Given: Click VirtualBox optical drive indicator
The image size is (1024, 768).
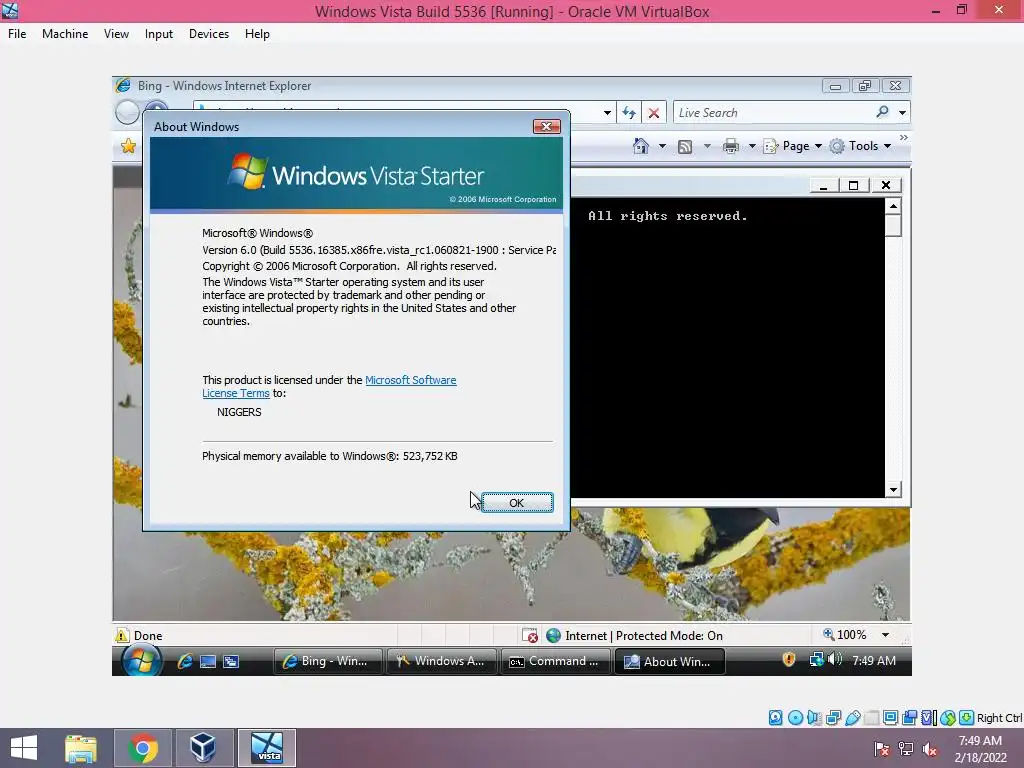Looking at the screenshot, I should [x=795, y=718].
